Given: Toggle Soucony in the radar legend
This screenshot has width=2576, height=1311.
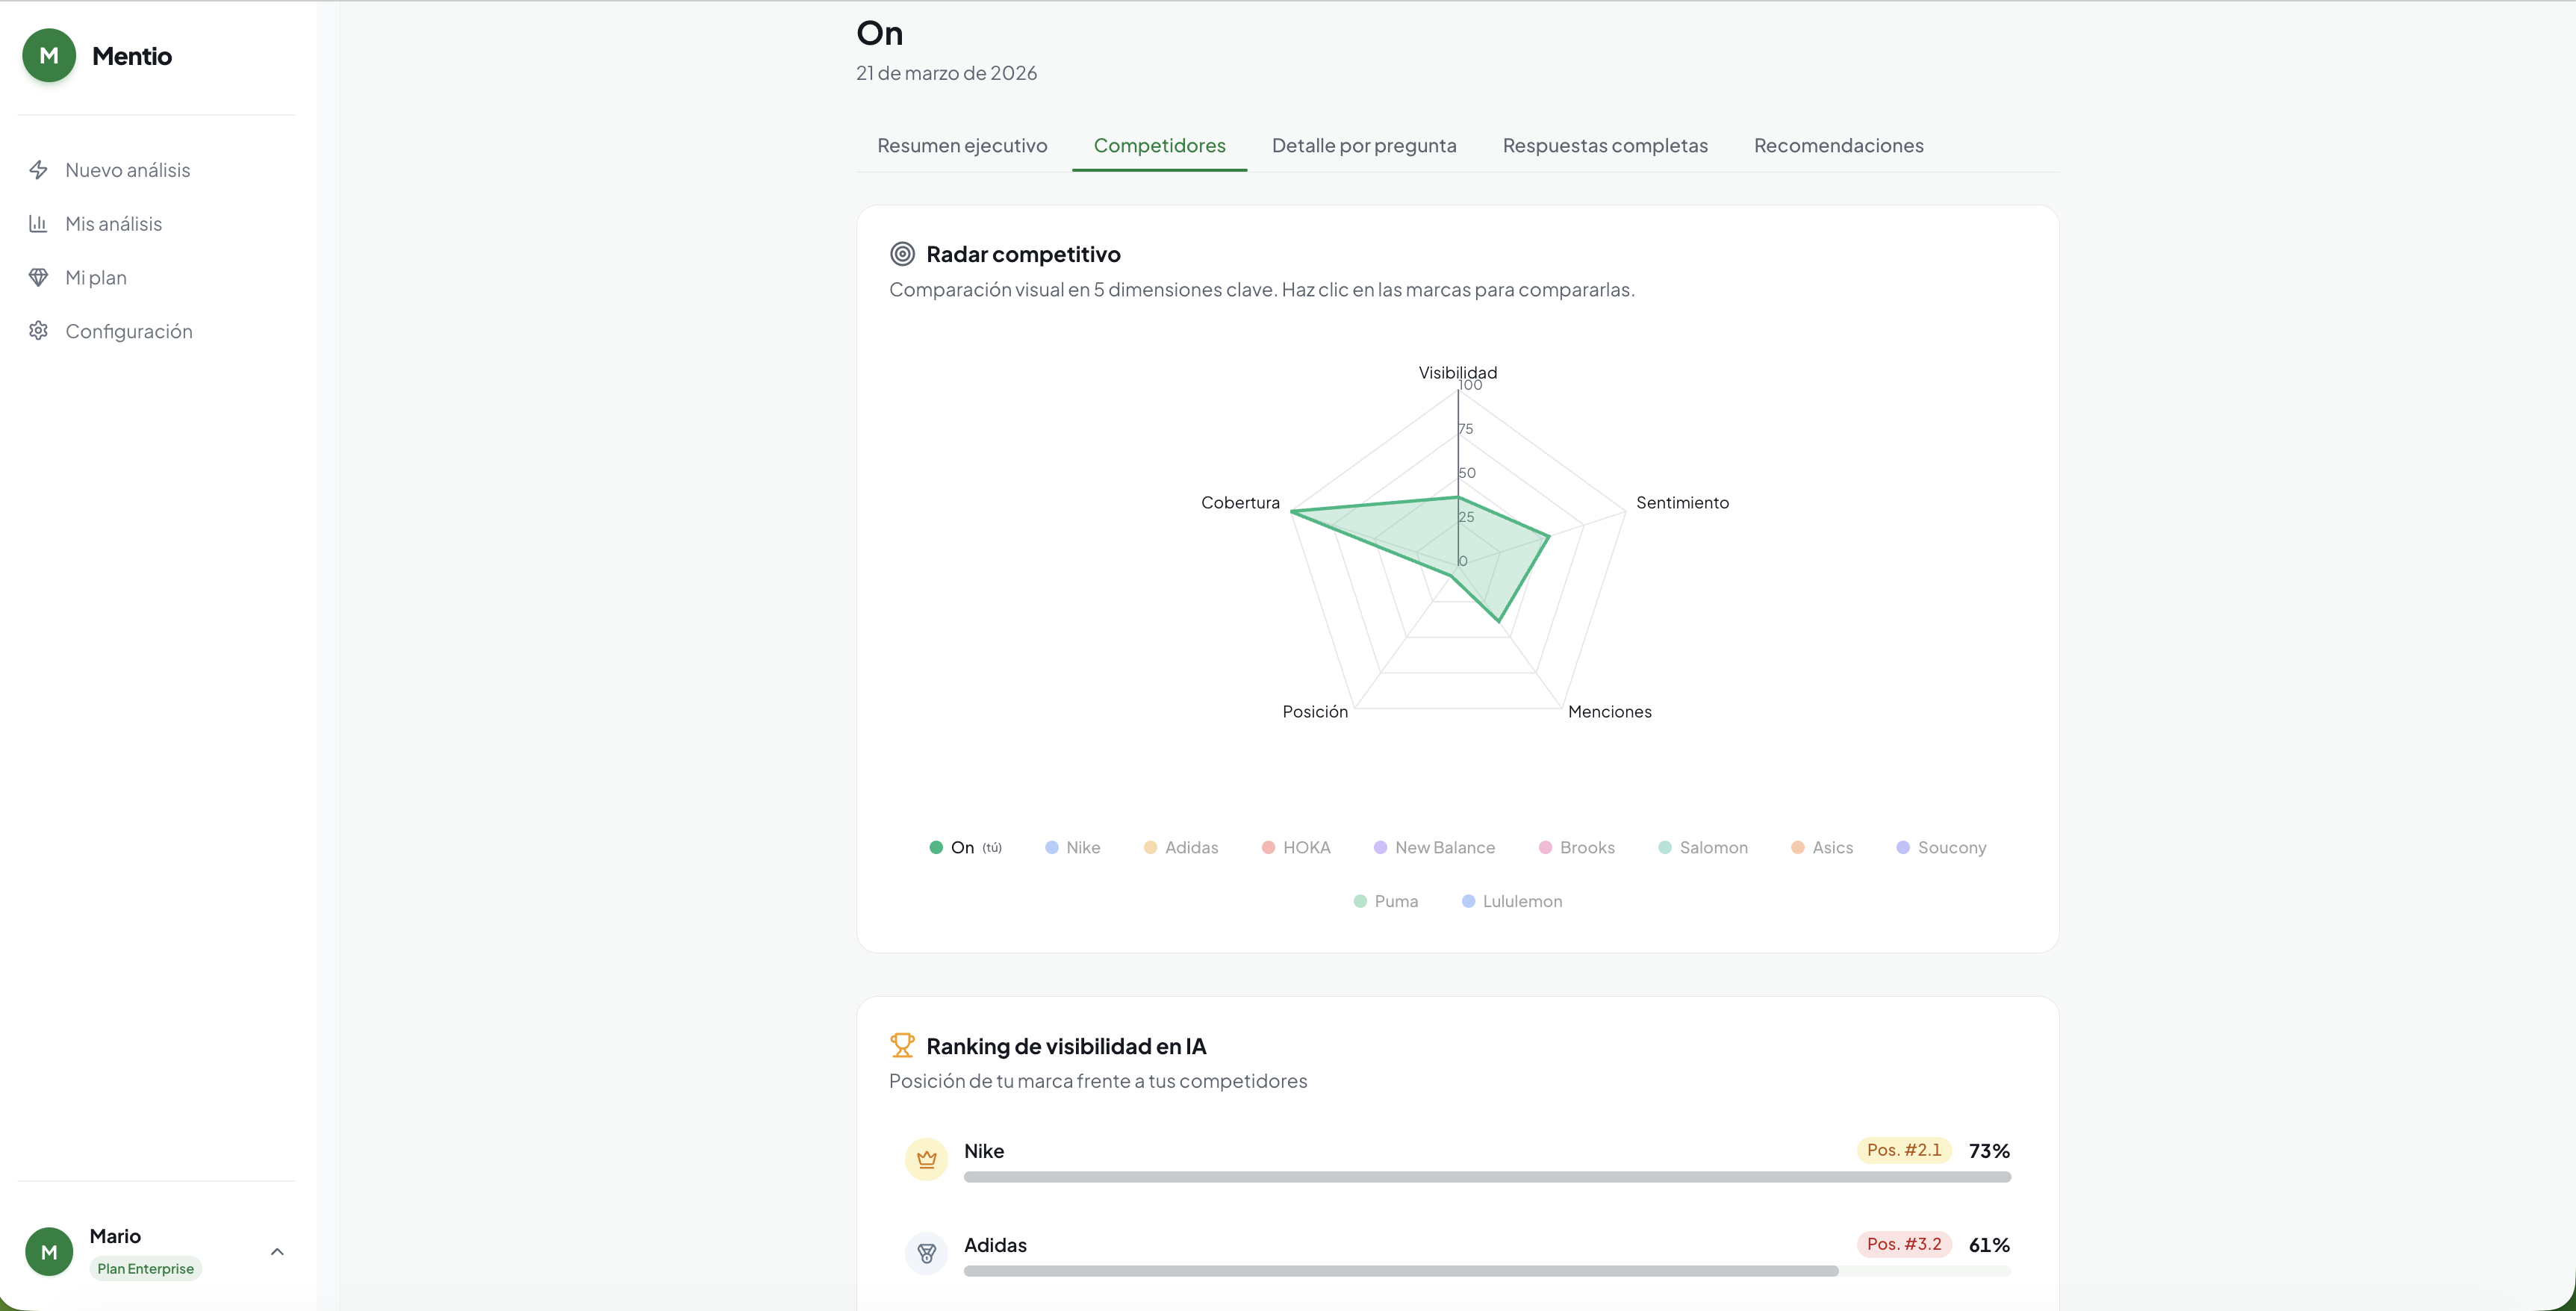Looking at the screenshot, I should tap(1941, 848).
